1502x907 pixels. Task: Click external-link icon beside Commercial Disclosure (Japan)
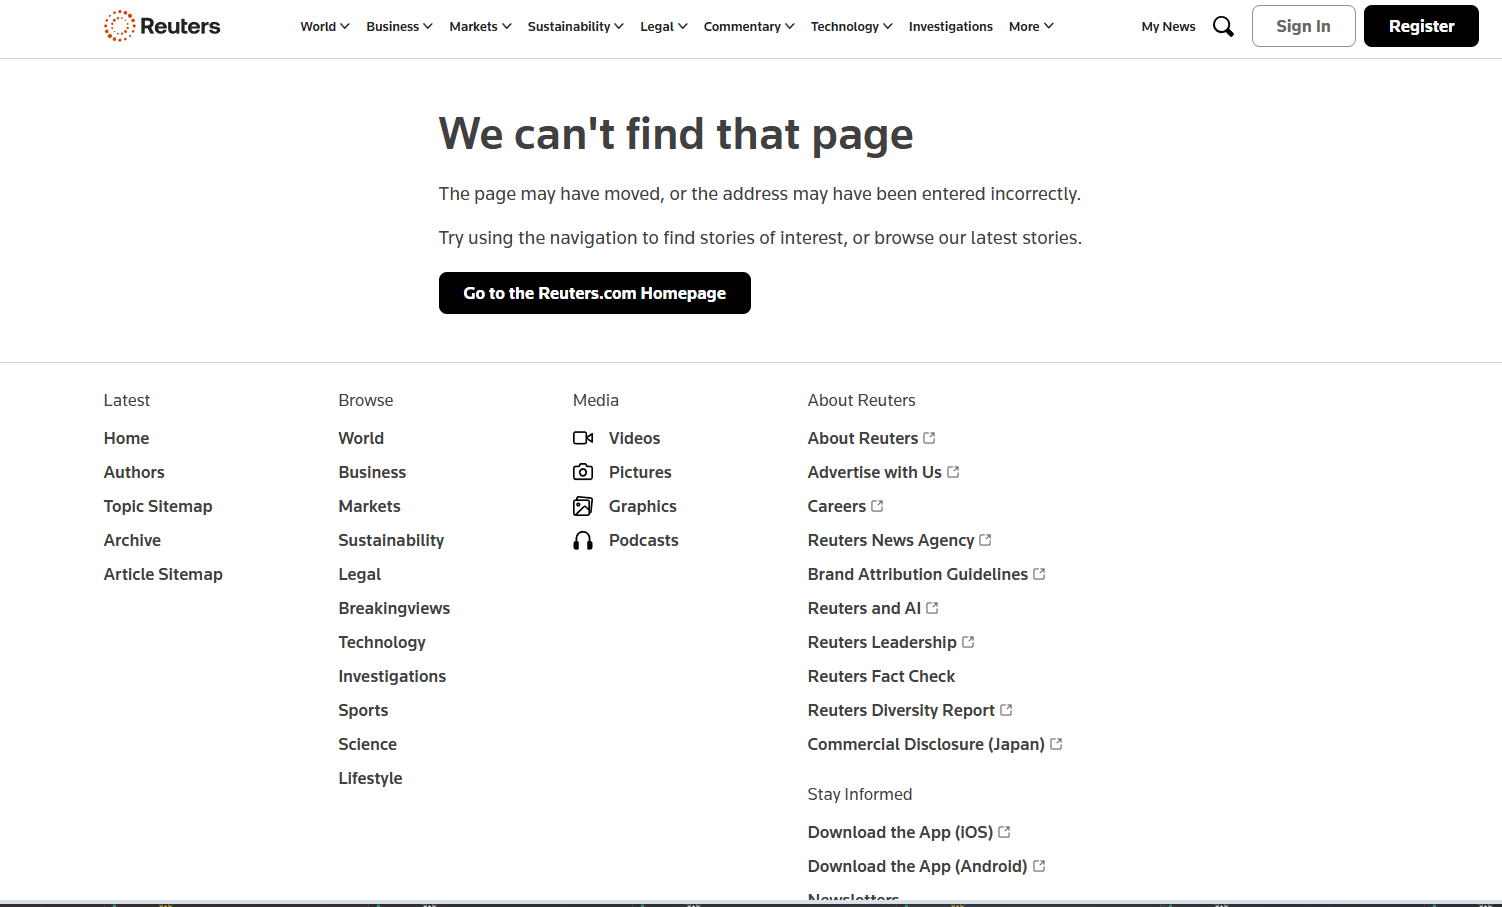1056,744
